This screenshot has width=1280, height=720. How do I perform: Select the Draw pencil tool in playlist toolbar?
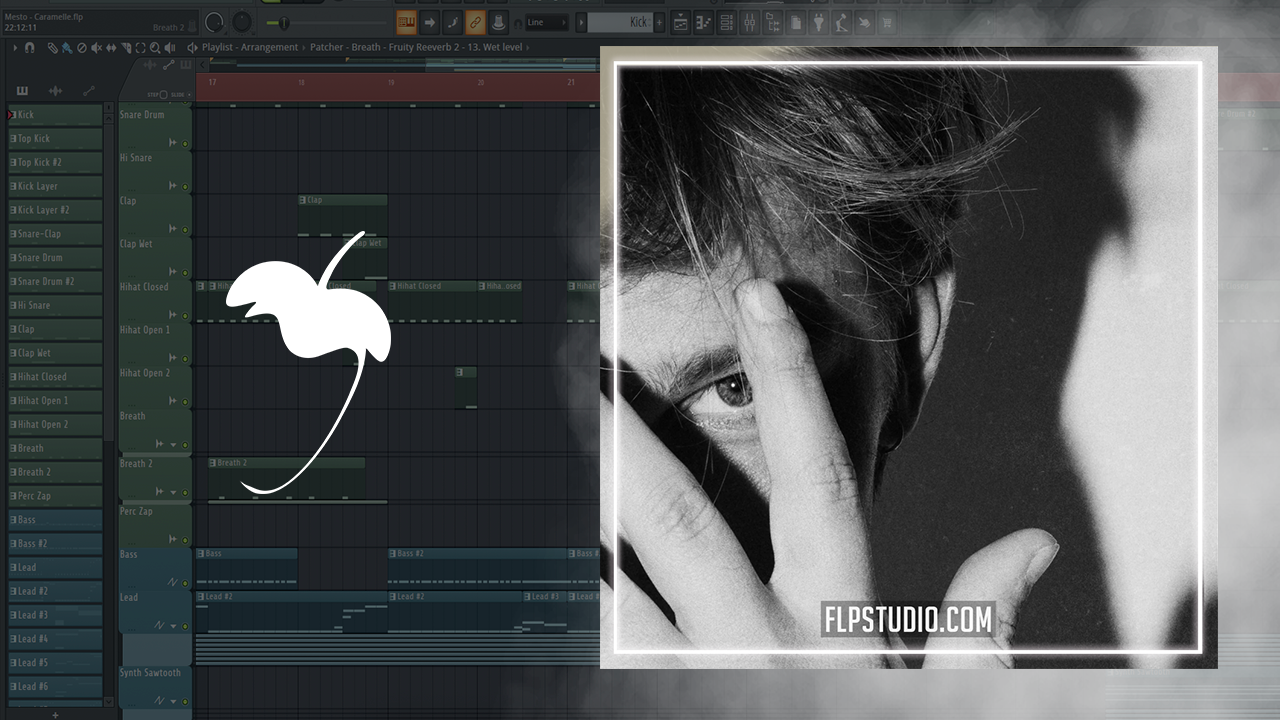tap(54, 47)
